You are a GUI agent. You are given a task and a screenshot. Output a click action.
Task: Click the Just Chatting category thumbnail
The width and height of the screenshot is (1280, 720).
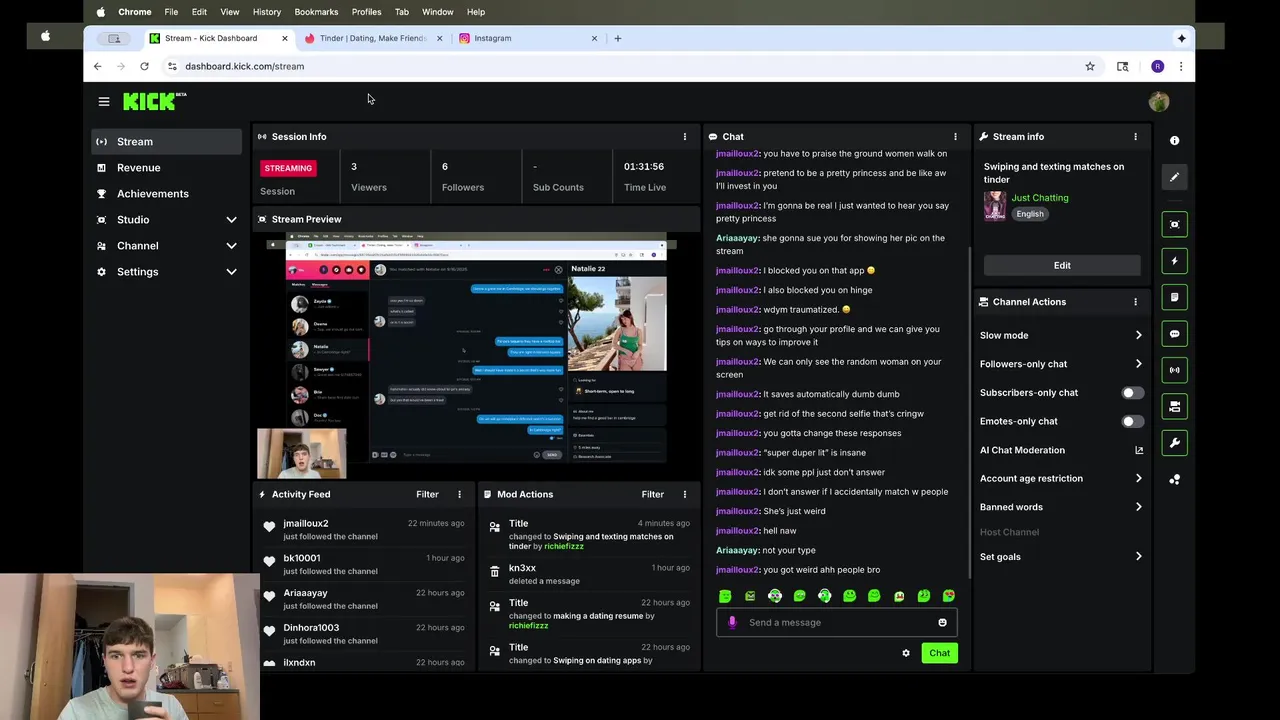[995, 206]
